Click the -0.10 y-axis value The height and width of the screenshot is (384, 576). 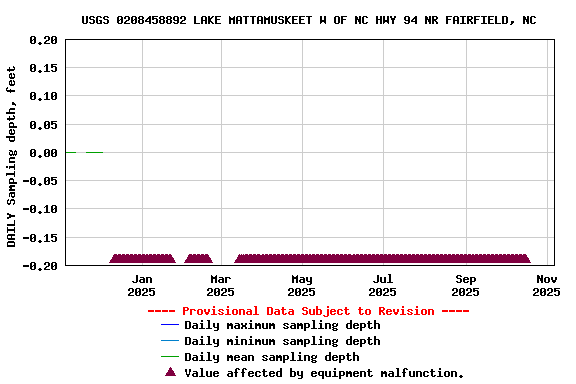pyautogui.click(x=40, y=209)
